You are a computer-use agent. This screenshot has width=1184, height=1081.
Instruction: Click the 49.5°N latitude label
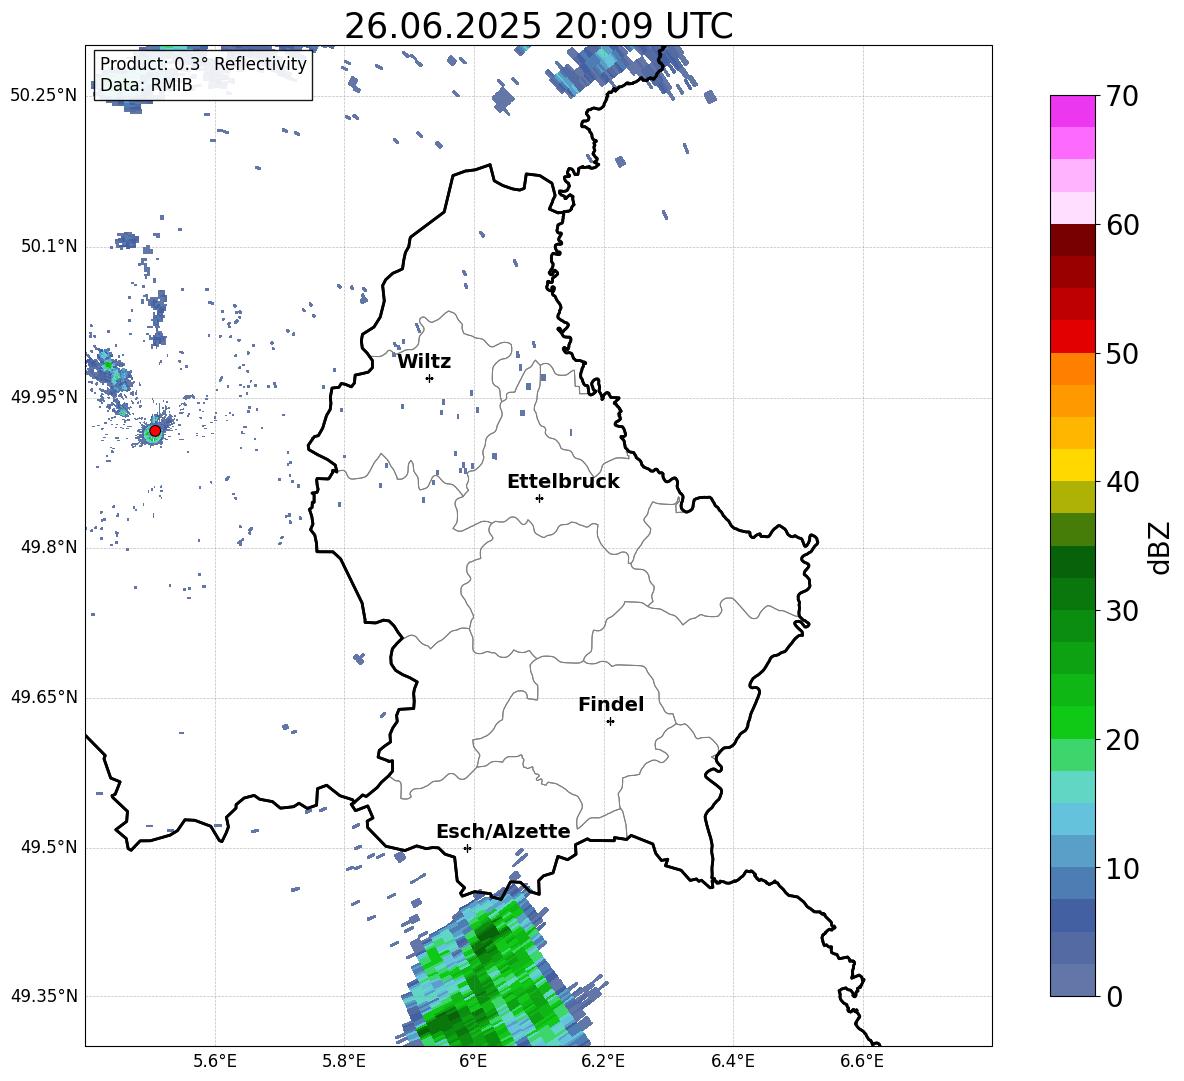tap(49, 847)
